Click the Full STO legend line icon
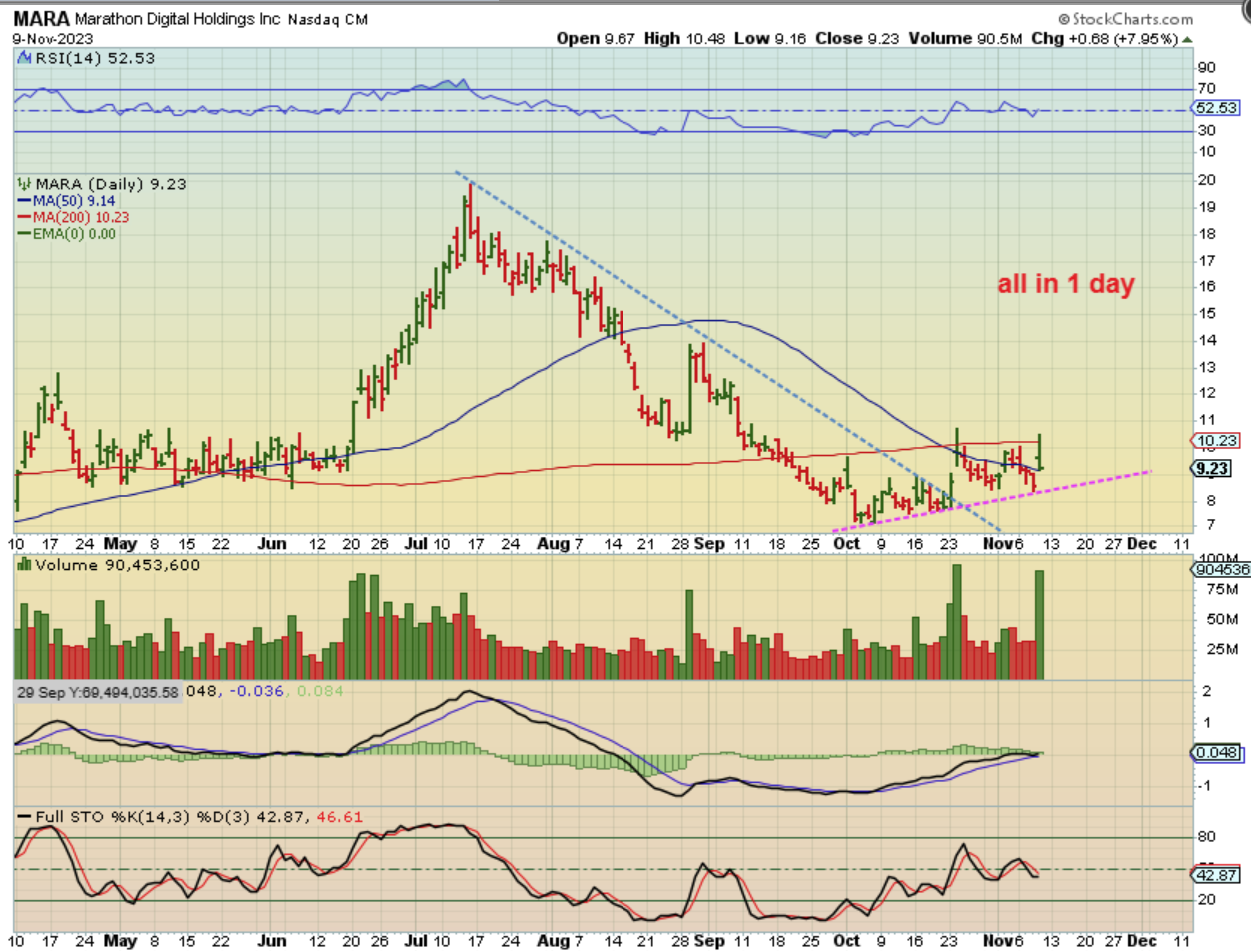Screen dimensions: 1251x951 24,817
